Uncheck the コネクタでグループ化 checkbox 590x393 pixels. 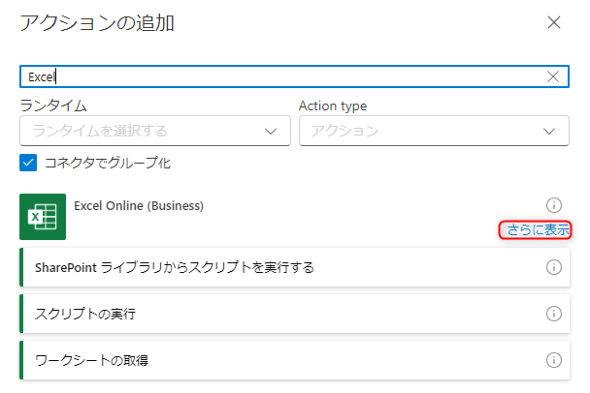(x=28, y=163)
